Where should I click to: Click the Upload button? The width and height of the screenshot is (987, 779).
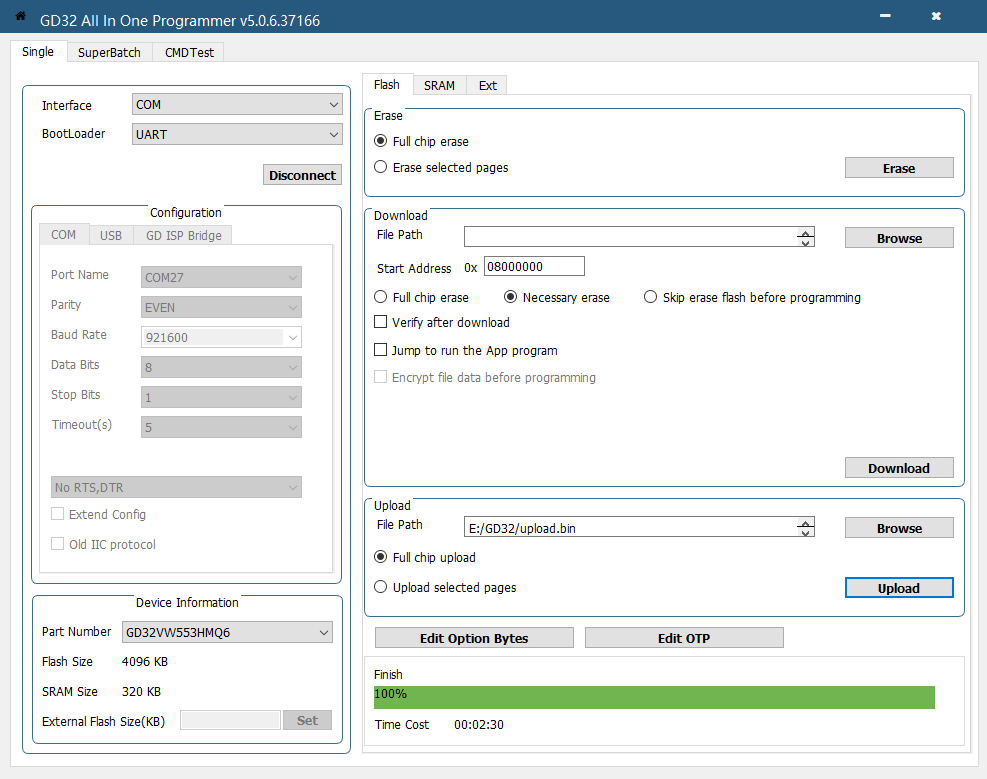tap(899, 588)
